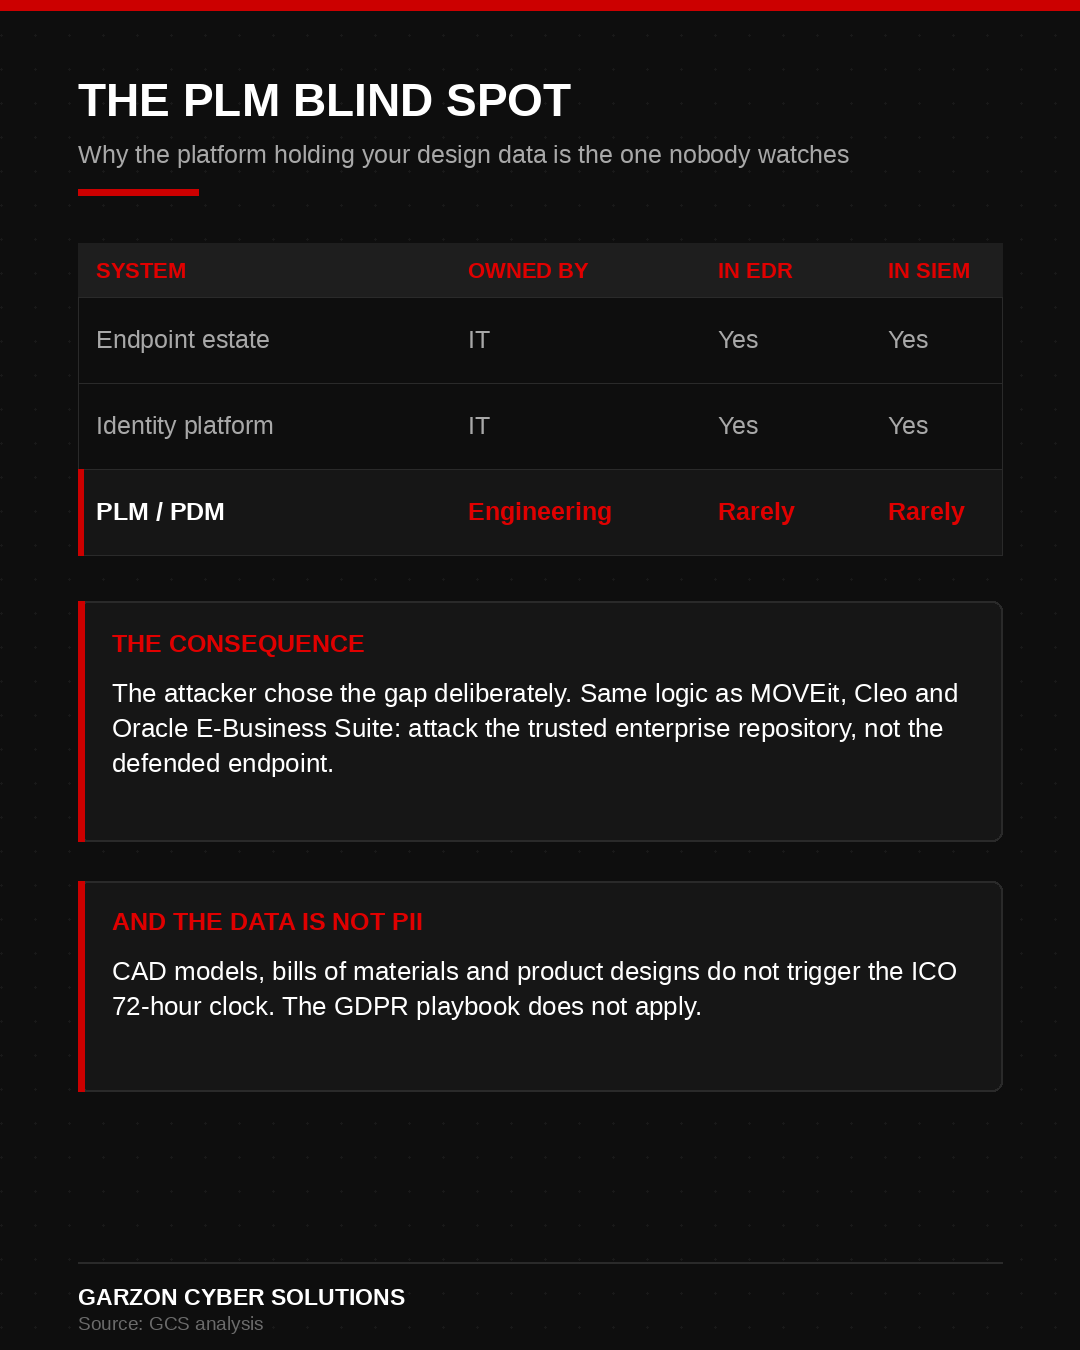1080x1350 pixels.
Task: Click the subtitle about design data platform
Action: pyautogui.click(x=463, y=155)
